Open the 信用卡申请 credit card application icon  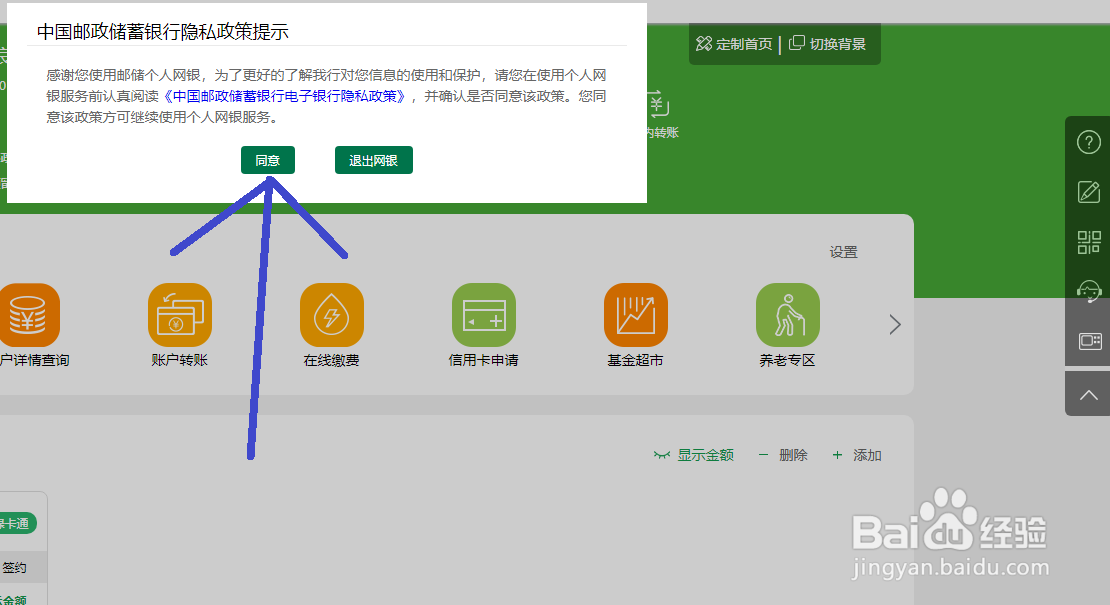(x=484, y=315)
